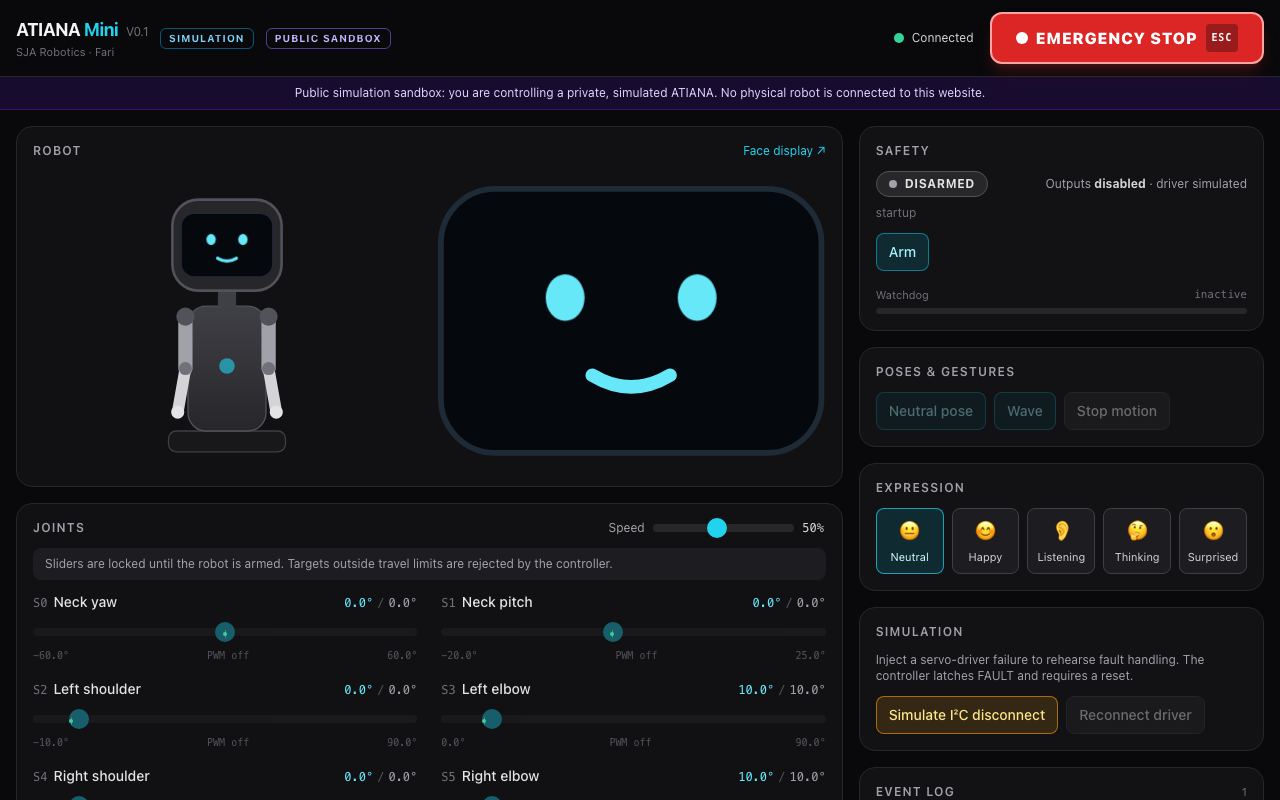This screenshot has height=800, width=1280.
Task: Click the Neck yaw '−60.0°' lower limit
Action: [51, 656]
